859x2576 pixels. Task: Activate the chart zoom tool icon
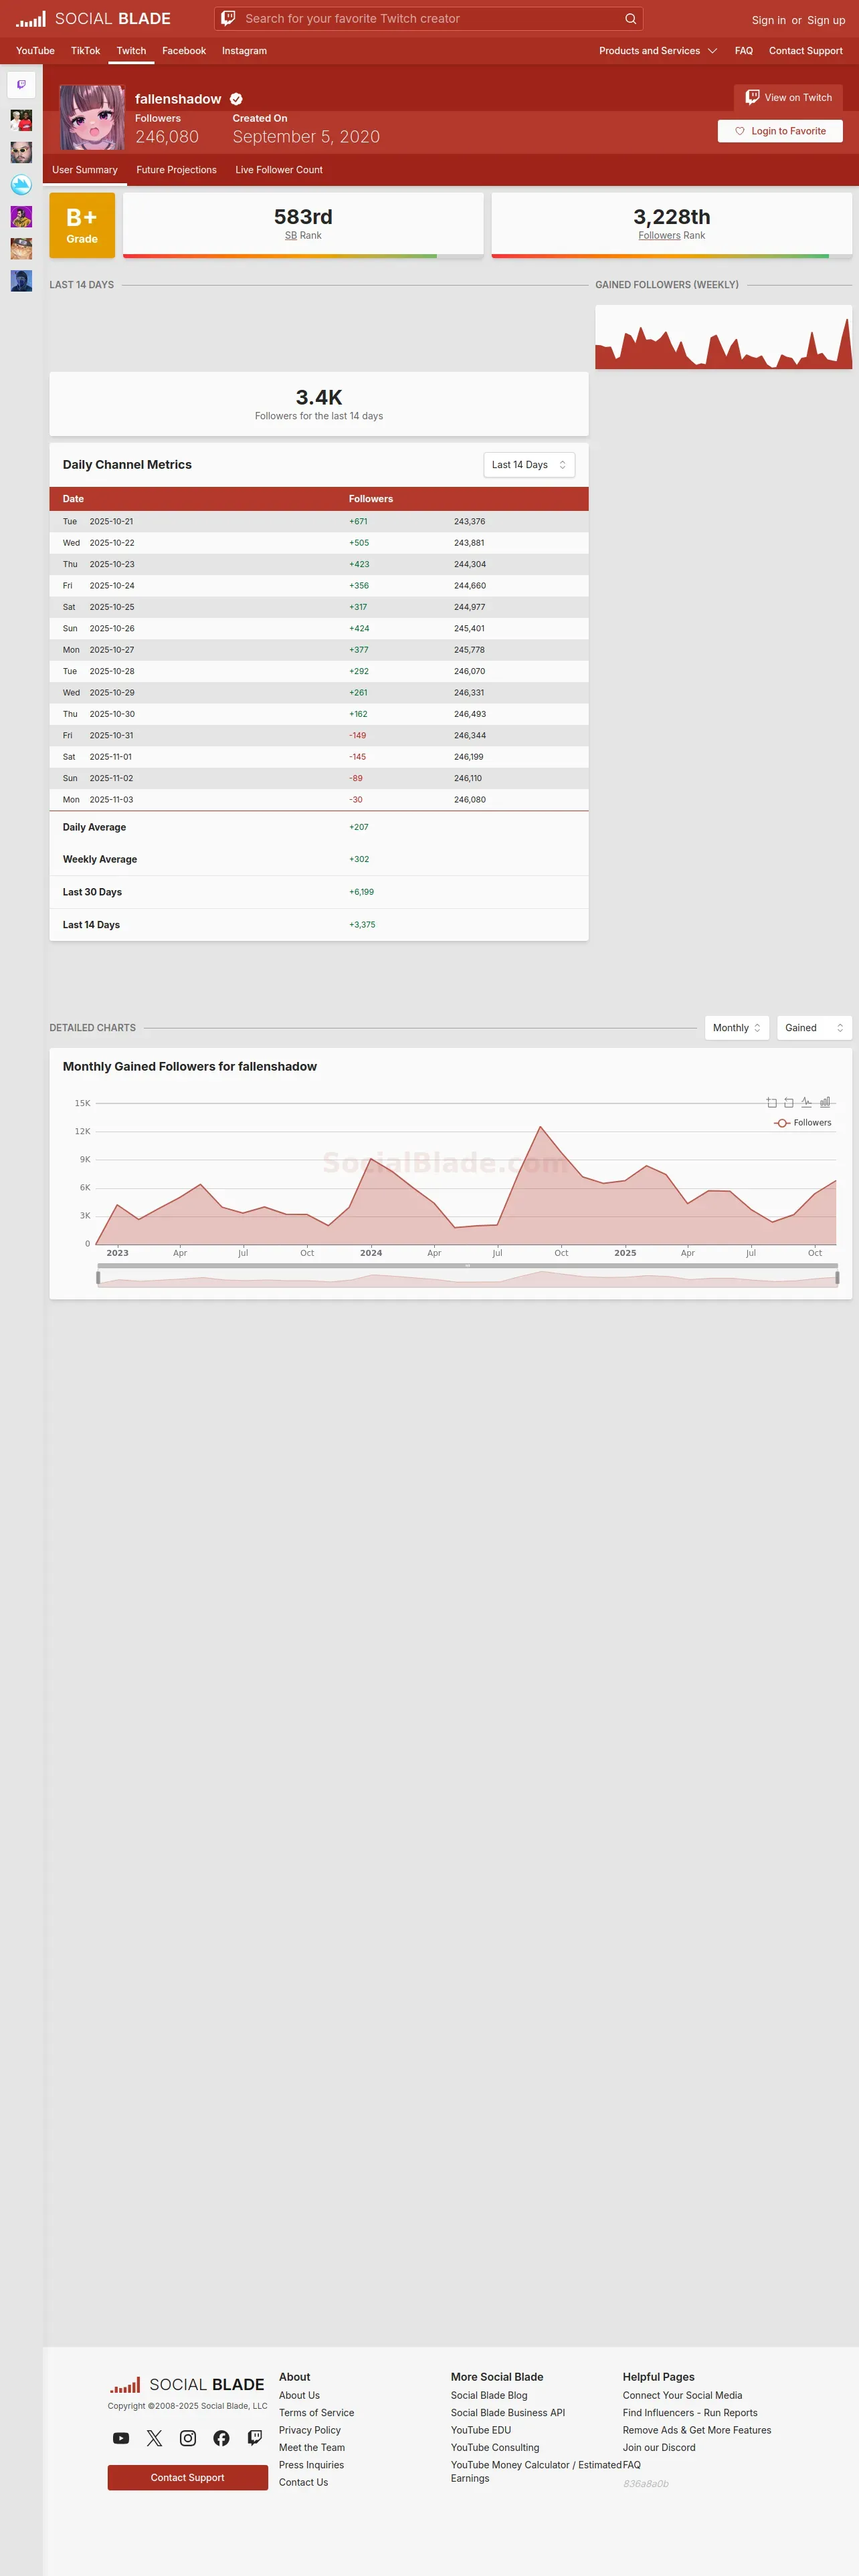tap(771, 1102)
